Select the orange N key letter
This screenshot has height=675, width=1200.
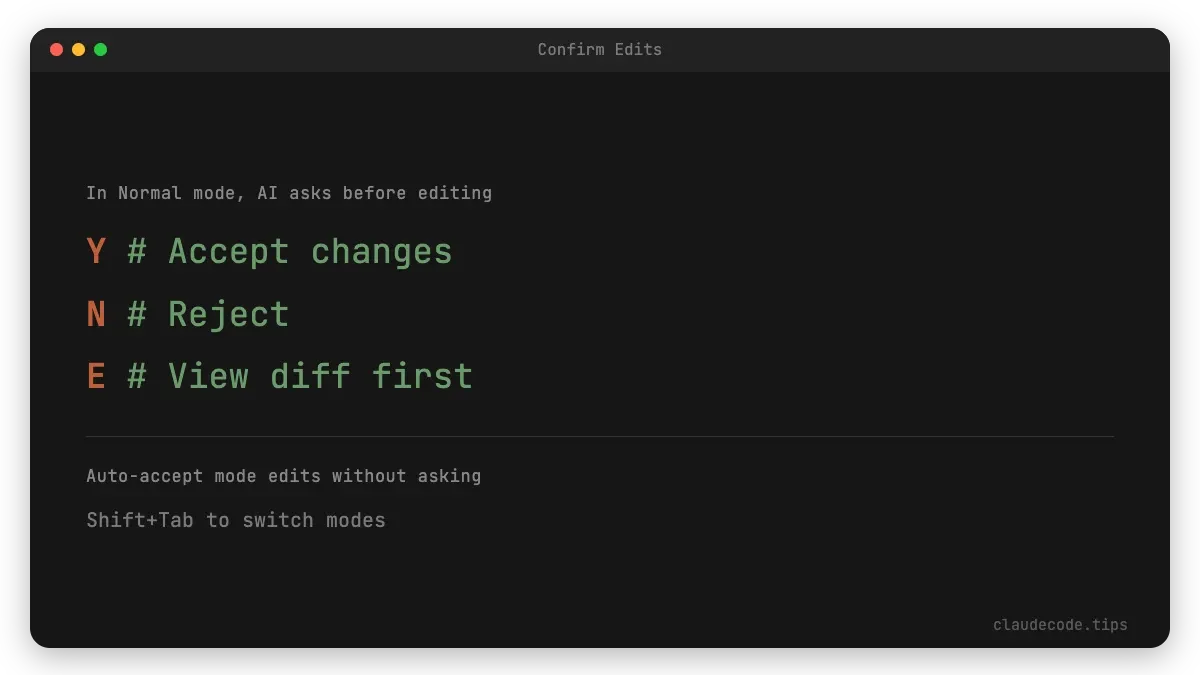coord(96,315)
